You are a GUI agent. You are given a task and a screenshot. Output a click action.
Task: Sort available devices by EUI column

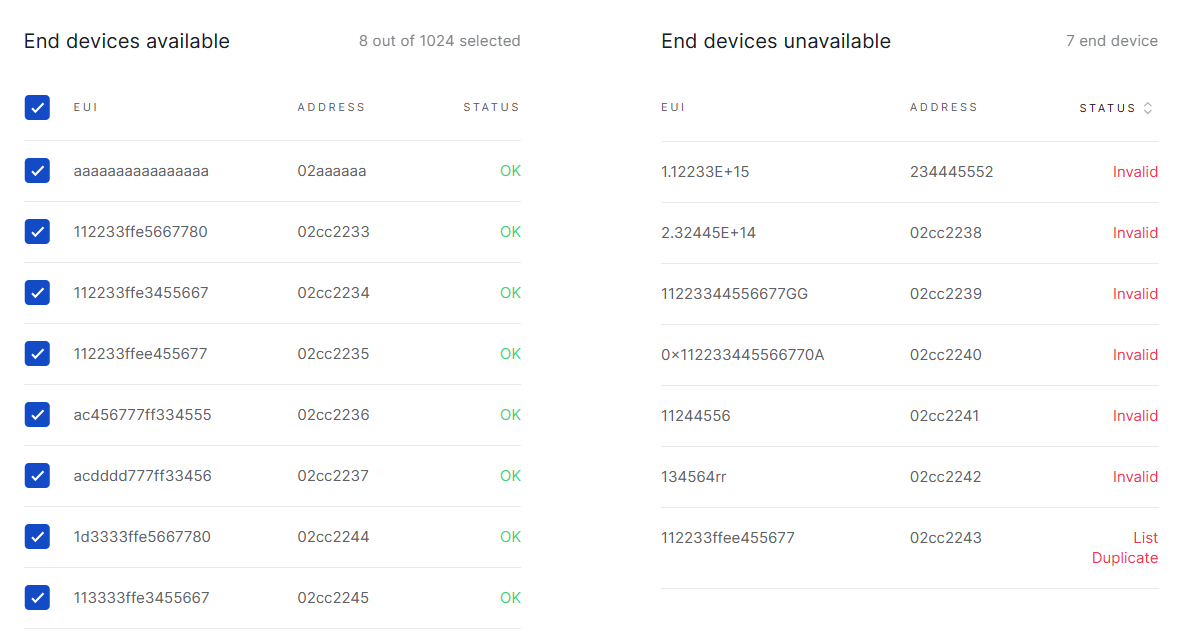tap(86, 107)
